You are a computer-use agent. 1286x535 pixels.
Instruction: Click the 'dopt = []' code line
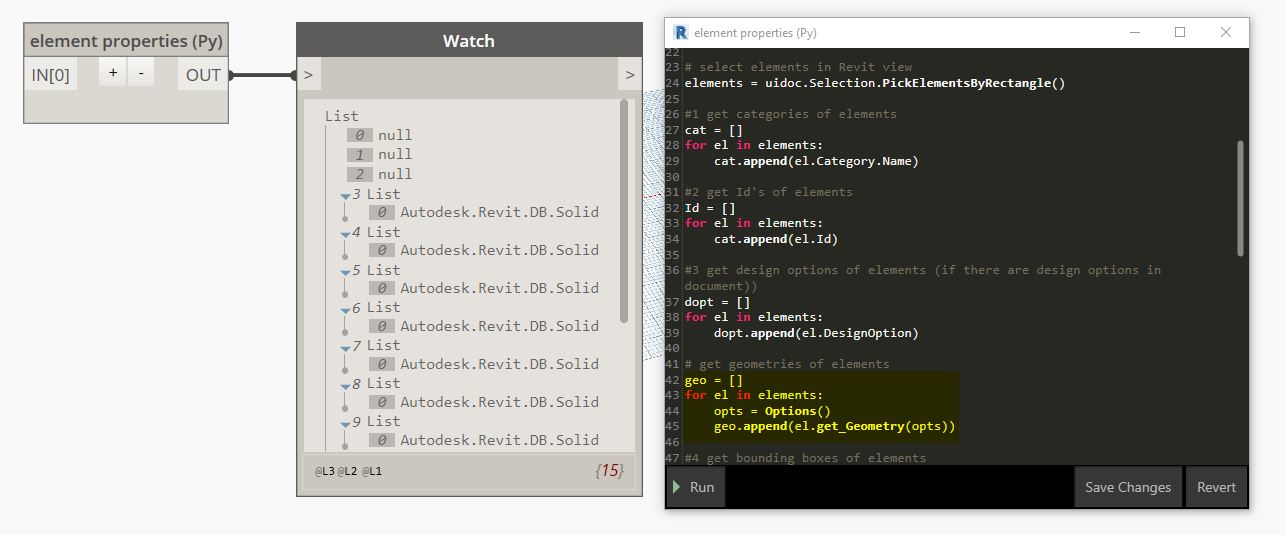click(718, 302)
